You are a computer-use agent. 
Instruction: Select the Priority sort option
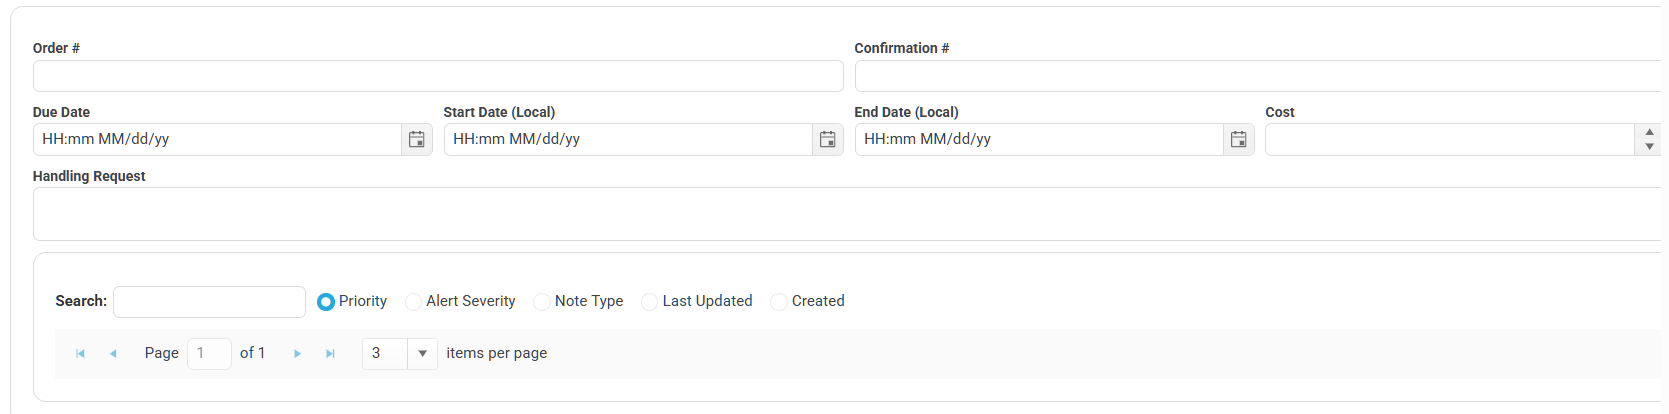pos(326,302)
